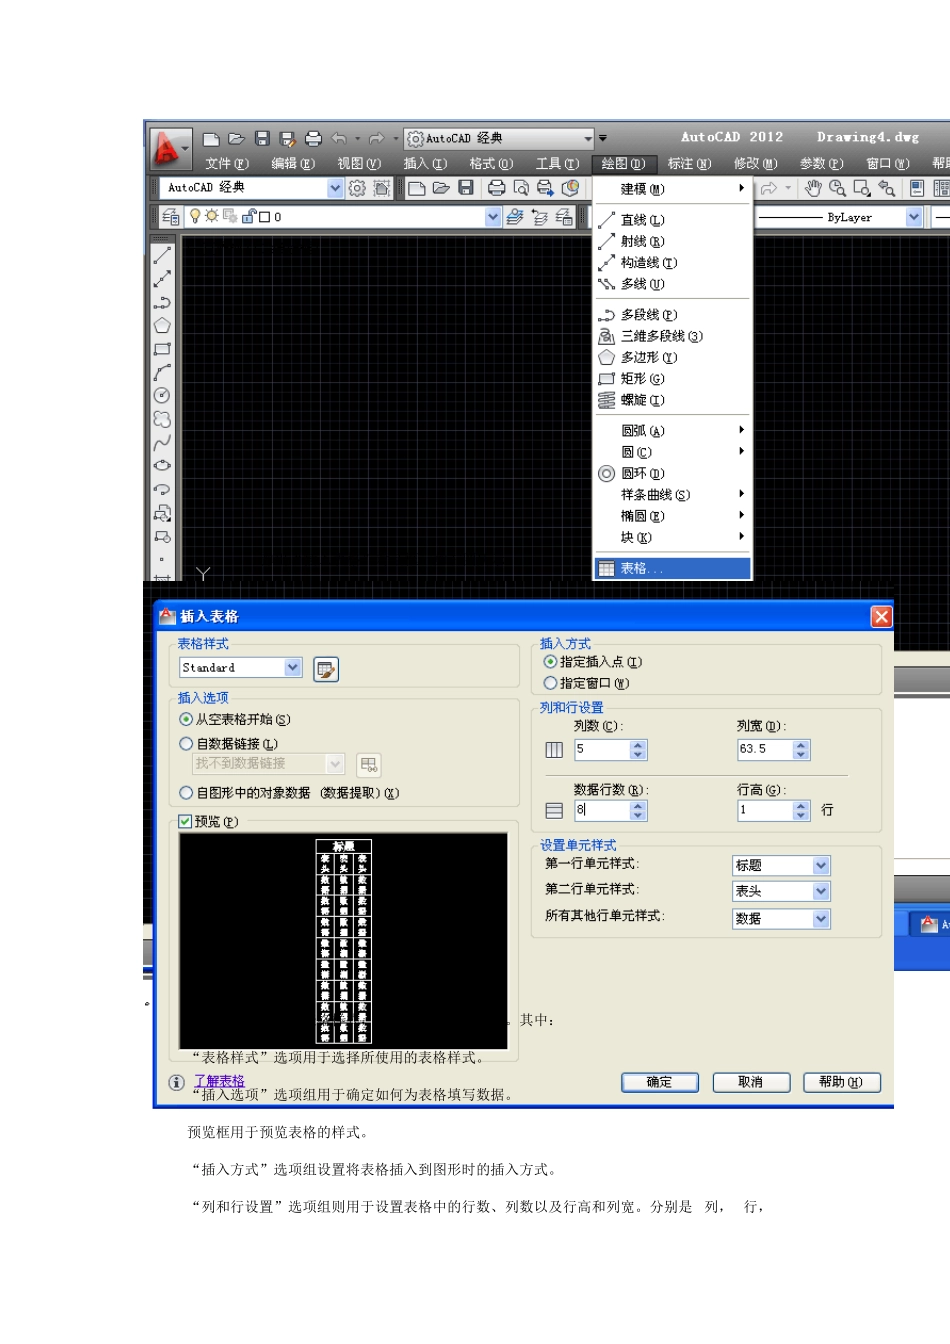Expand 圆弧 submenu in draw menu
The image size is (950, 1344).
672,431
